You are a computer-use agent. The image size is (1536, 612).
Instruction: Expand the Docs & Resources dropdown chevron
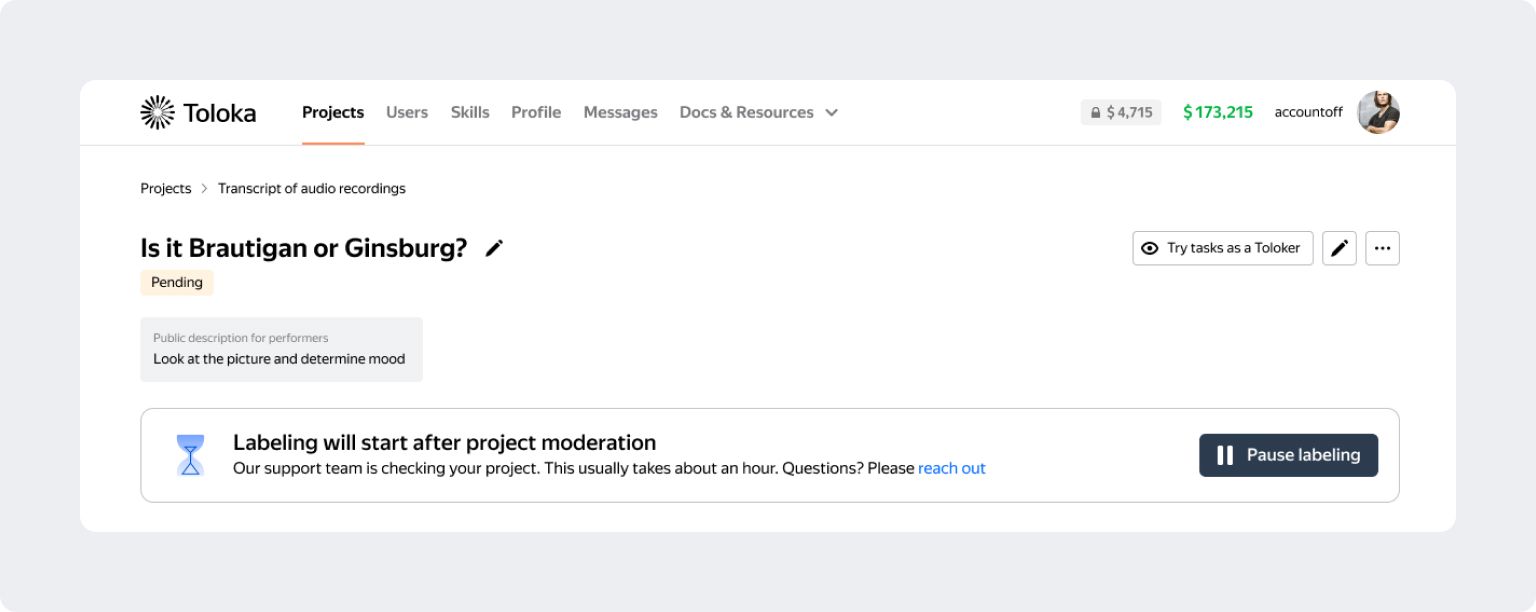[831, 113]
